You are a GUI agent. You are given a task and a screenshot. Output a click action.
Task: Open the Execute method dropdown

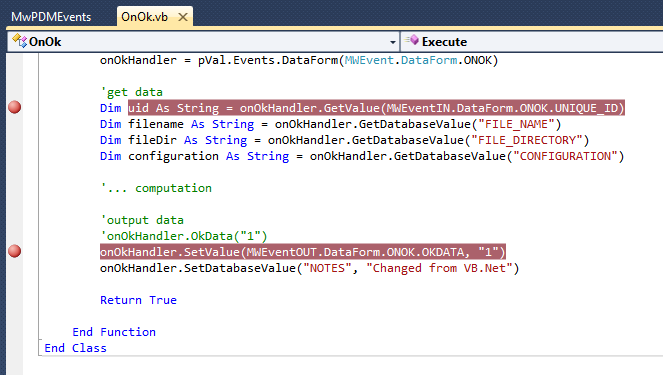[532, 42]
